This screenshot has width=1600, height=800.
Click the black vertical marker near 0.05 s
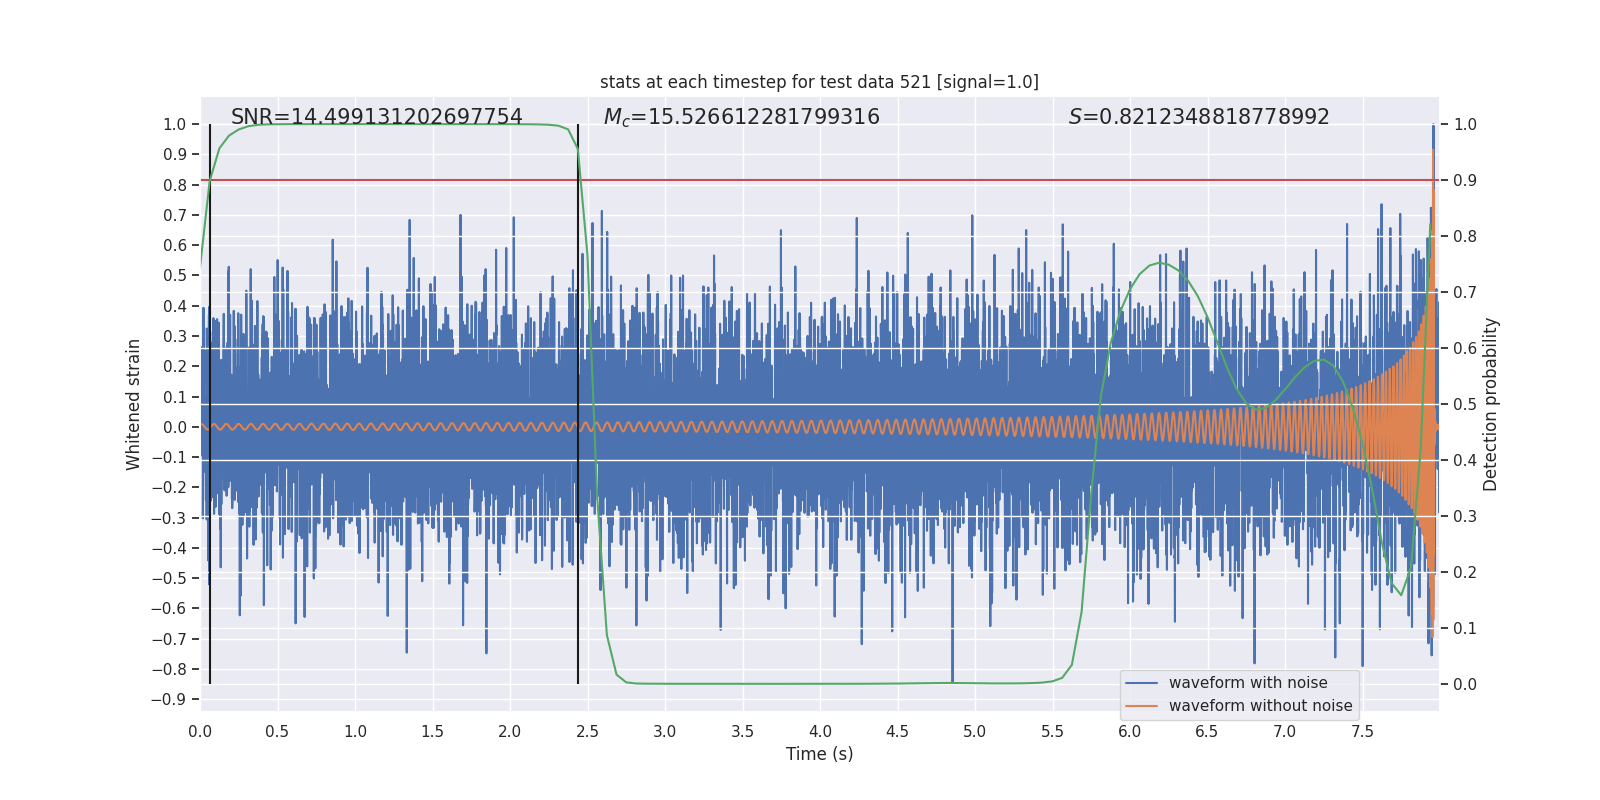tap(210, 404)
